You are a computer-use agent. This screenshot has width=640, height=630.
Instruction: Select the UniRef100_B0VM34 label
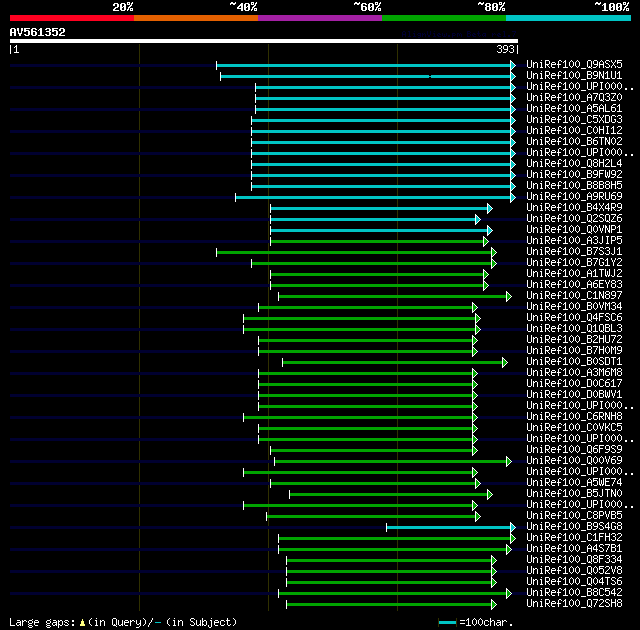pos(574,307)
